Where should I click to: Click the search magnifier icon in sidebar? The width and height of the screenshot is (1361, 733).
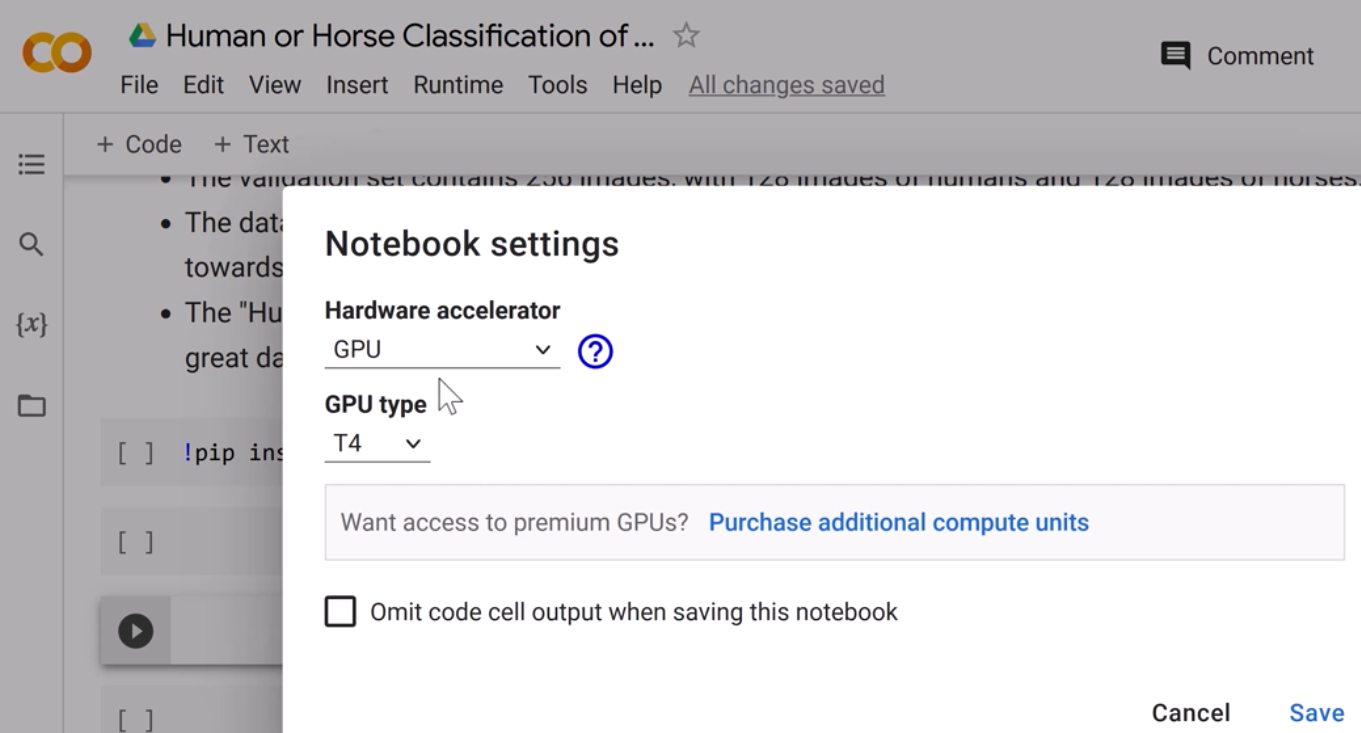tap(31, 244)
